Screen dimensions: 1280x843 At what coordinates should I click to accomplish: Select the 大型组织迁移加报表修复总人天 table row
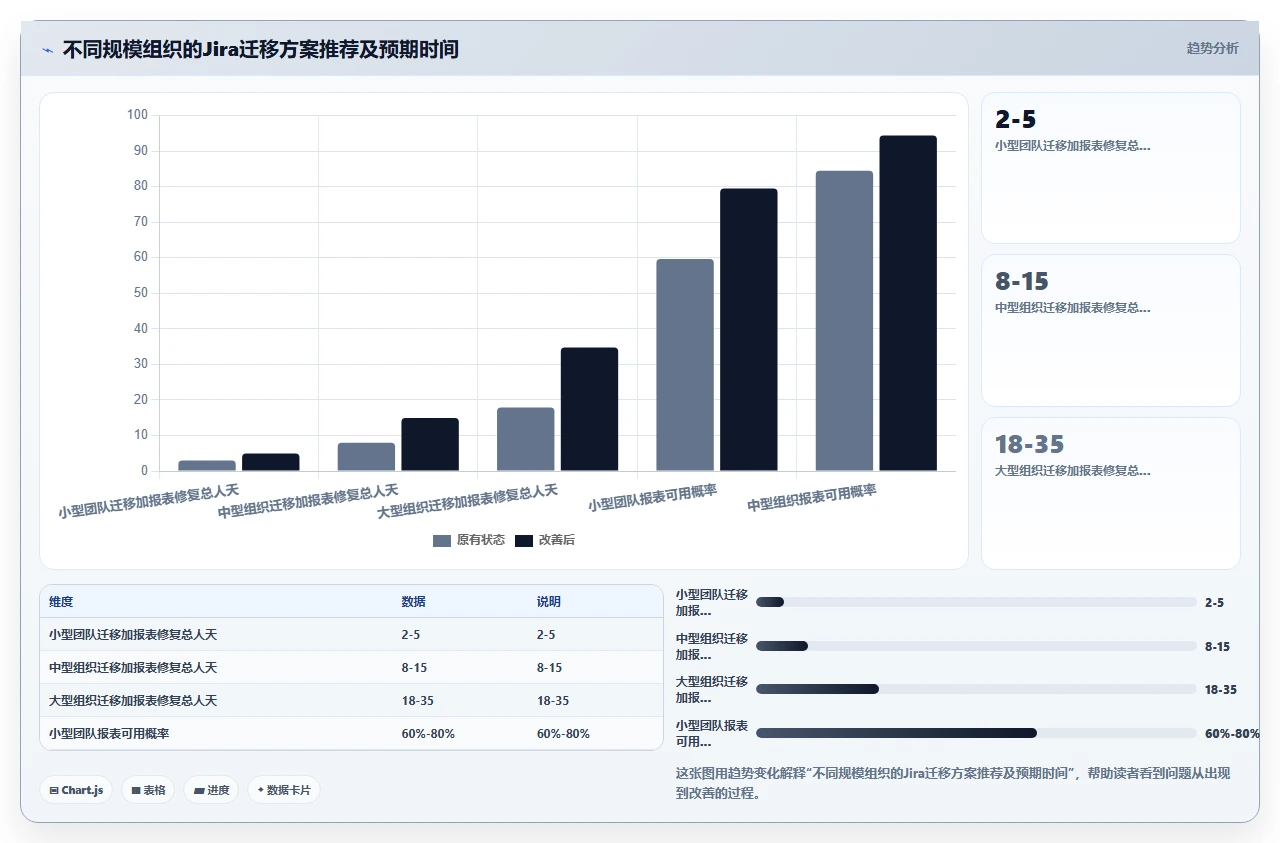351,701
